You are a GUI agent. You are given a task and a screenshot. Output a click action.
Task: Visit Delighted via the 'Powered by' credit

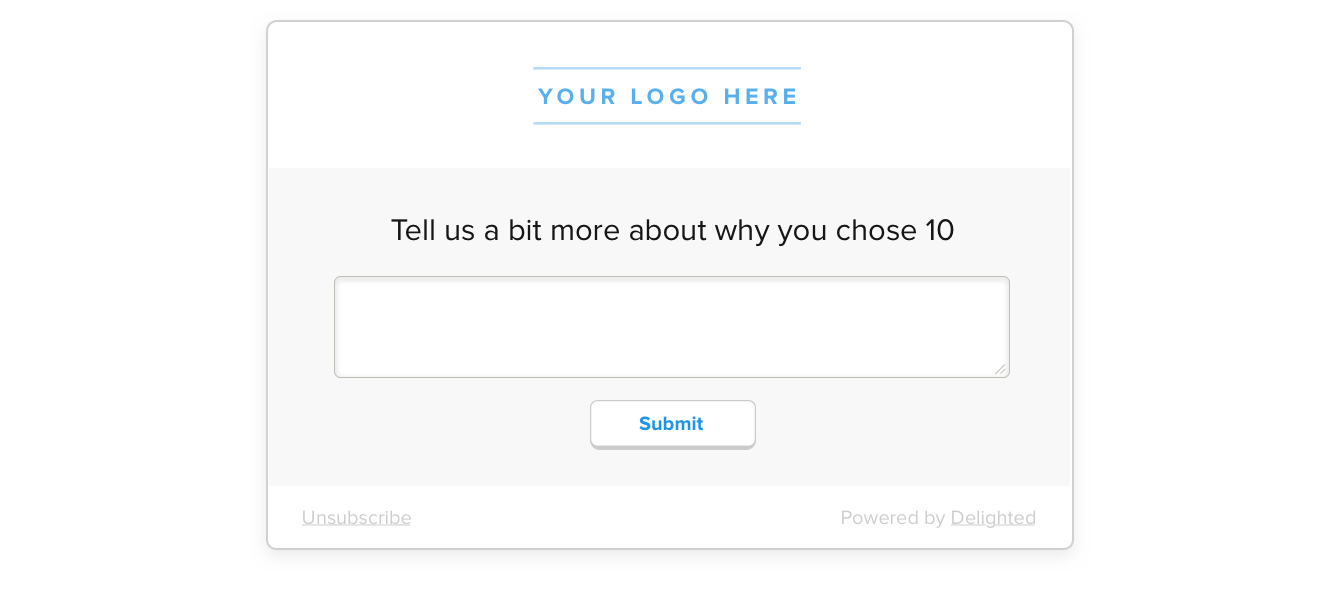pyautogui.click(x=993, y=517)
